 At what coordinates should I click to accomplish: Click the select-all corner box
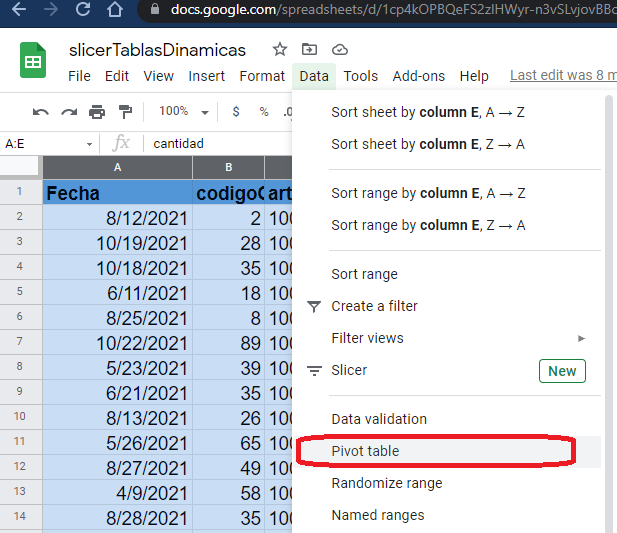click(21, 166)
